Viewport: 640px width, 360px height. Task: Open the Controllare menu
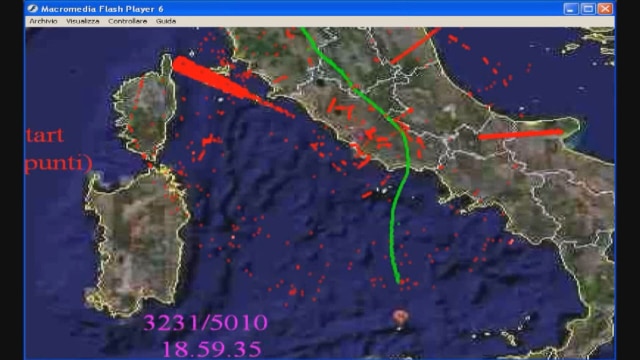point(127,21)
